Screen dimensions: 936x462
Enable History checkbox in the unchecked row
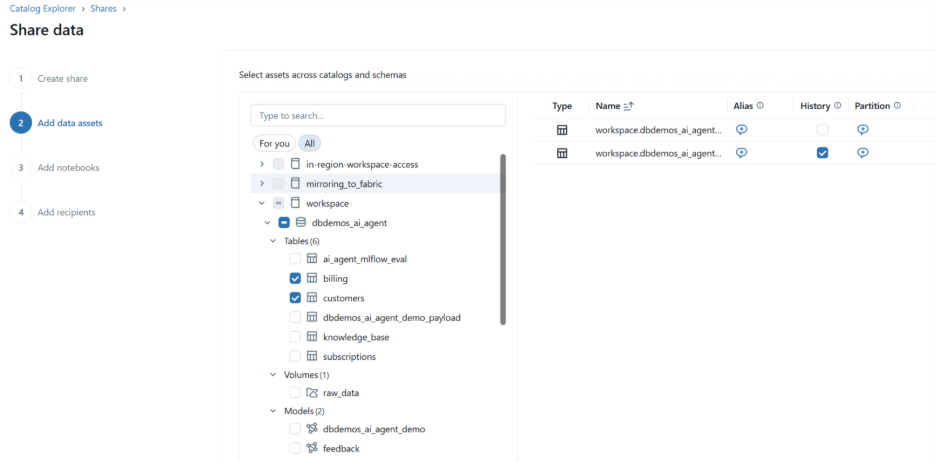click(823, 130)
